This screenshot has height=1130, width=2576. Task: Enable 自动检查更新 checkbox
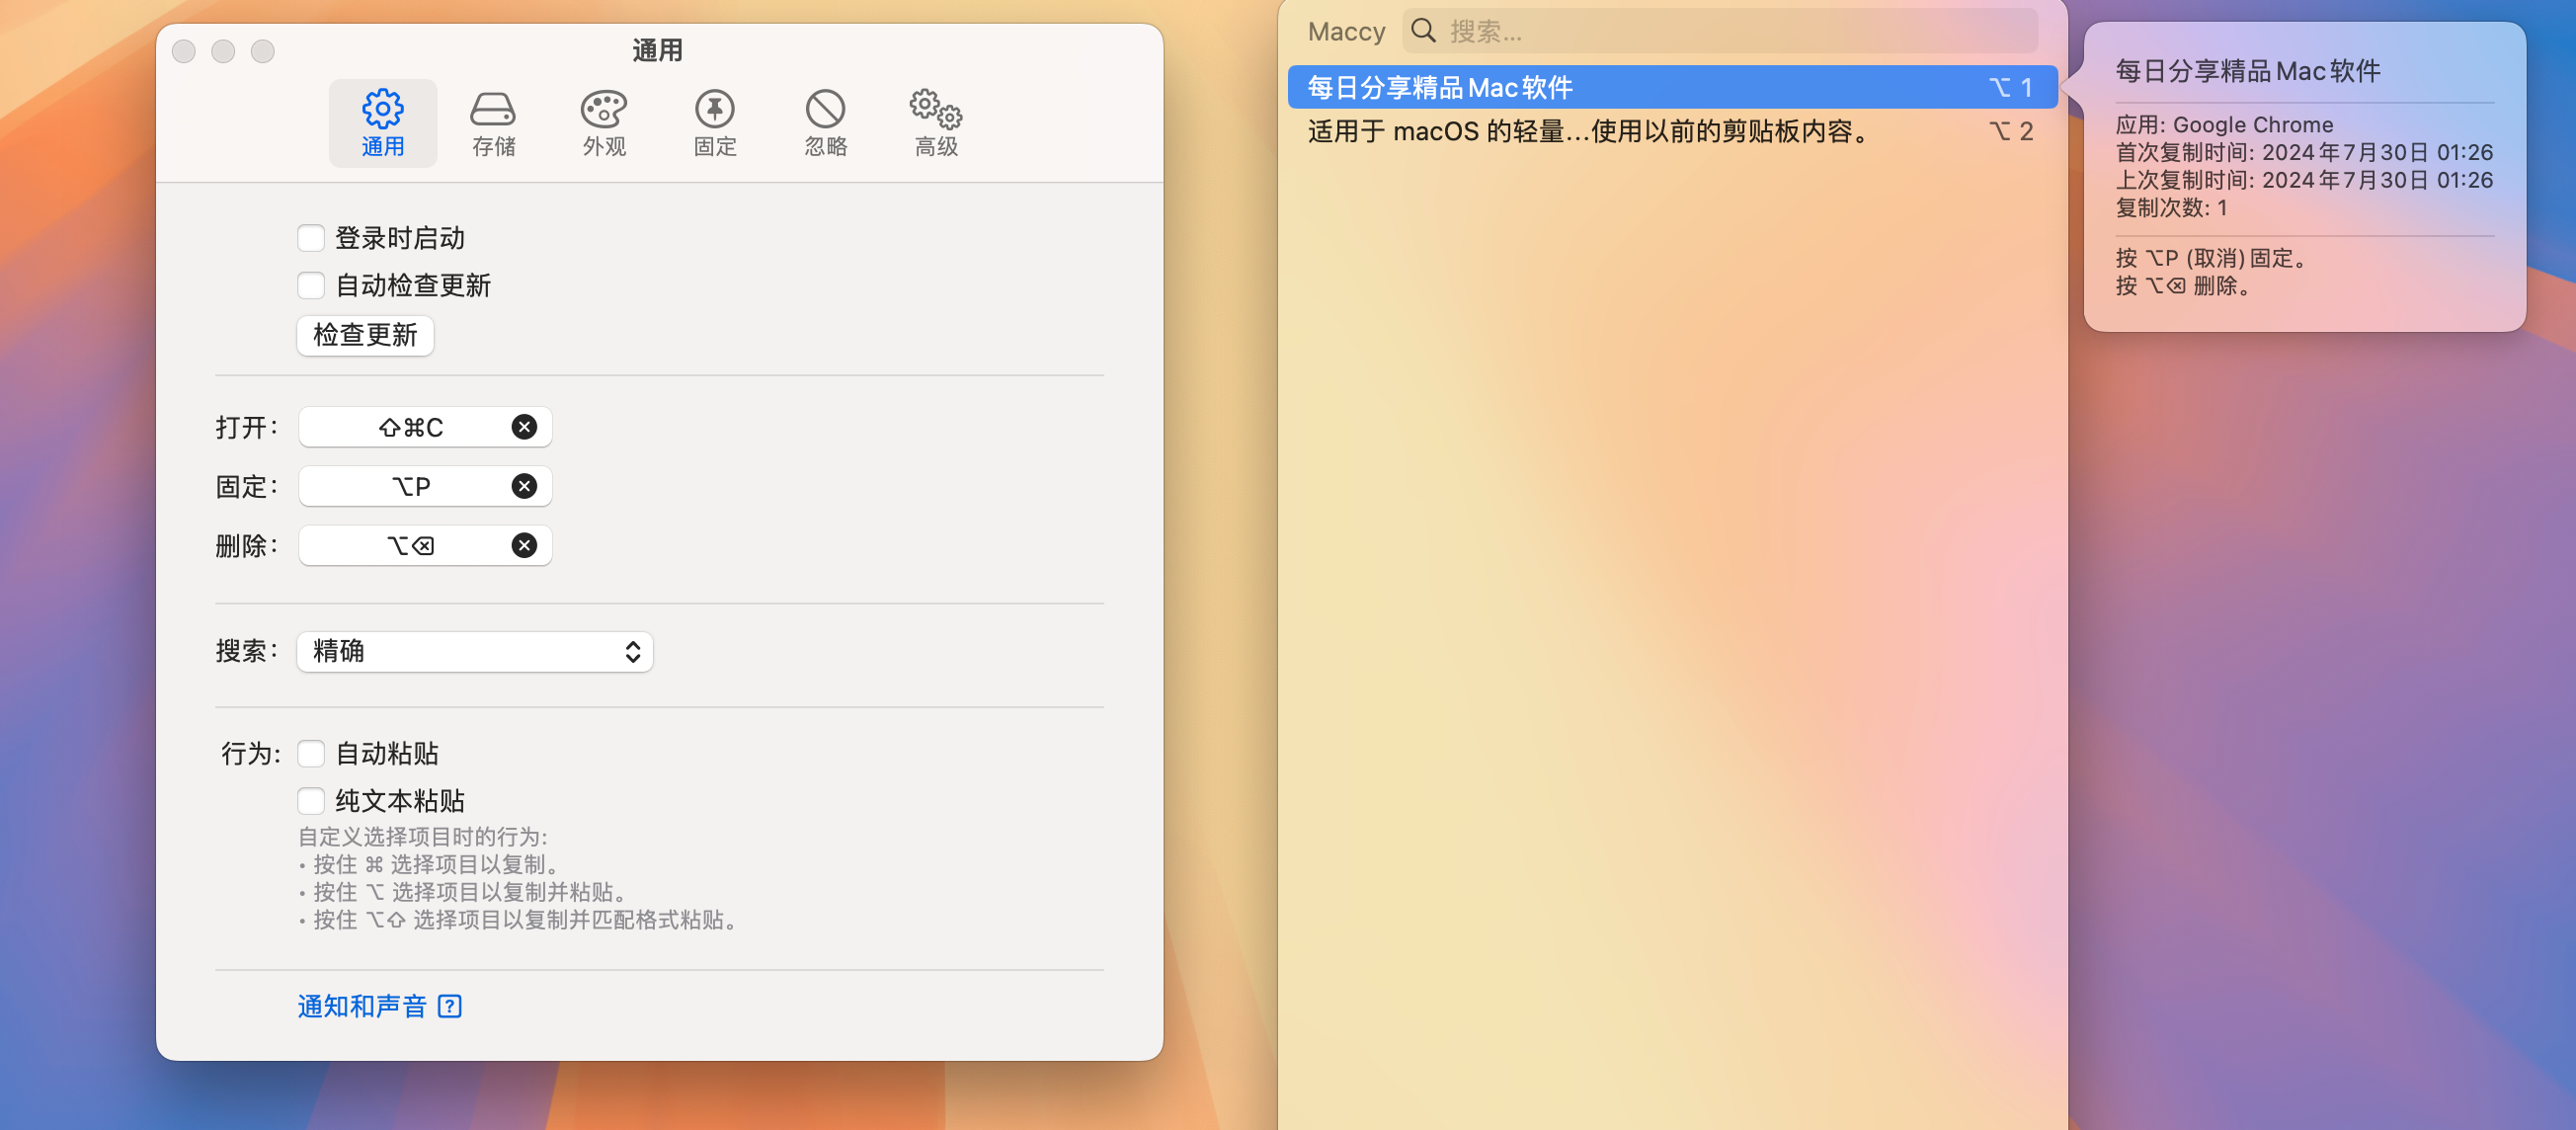click(x=311, y=285)
